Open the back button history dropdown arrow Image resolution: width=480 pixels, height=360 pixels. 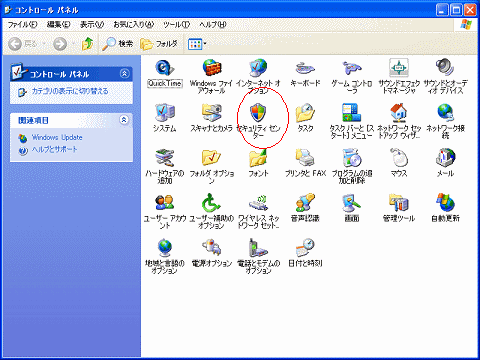(44, 44)
